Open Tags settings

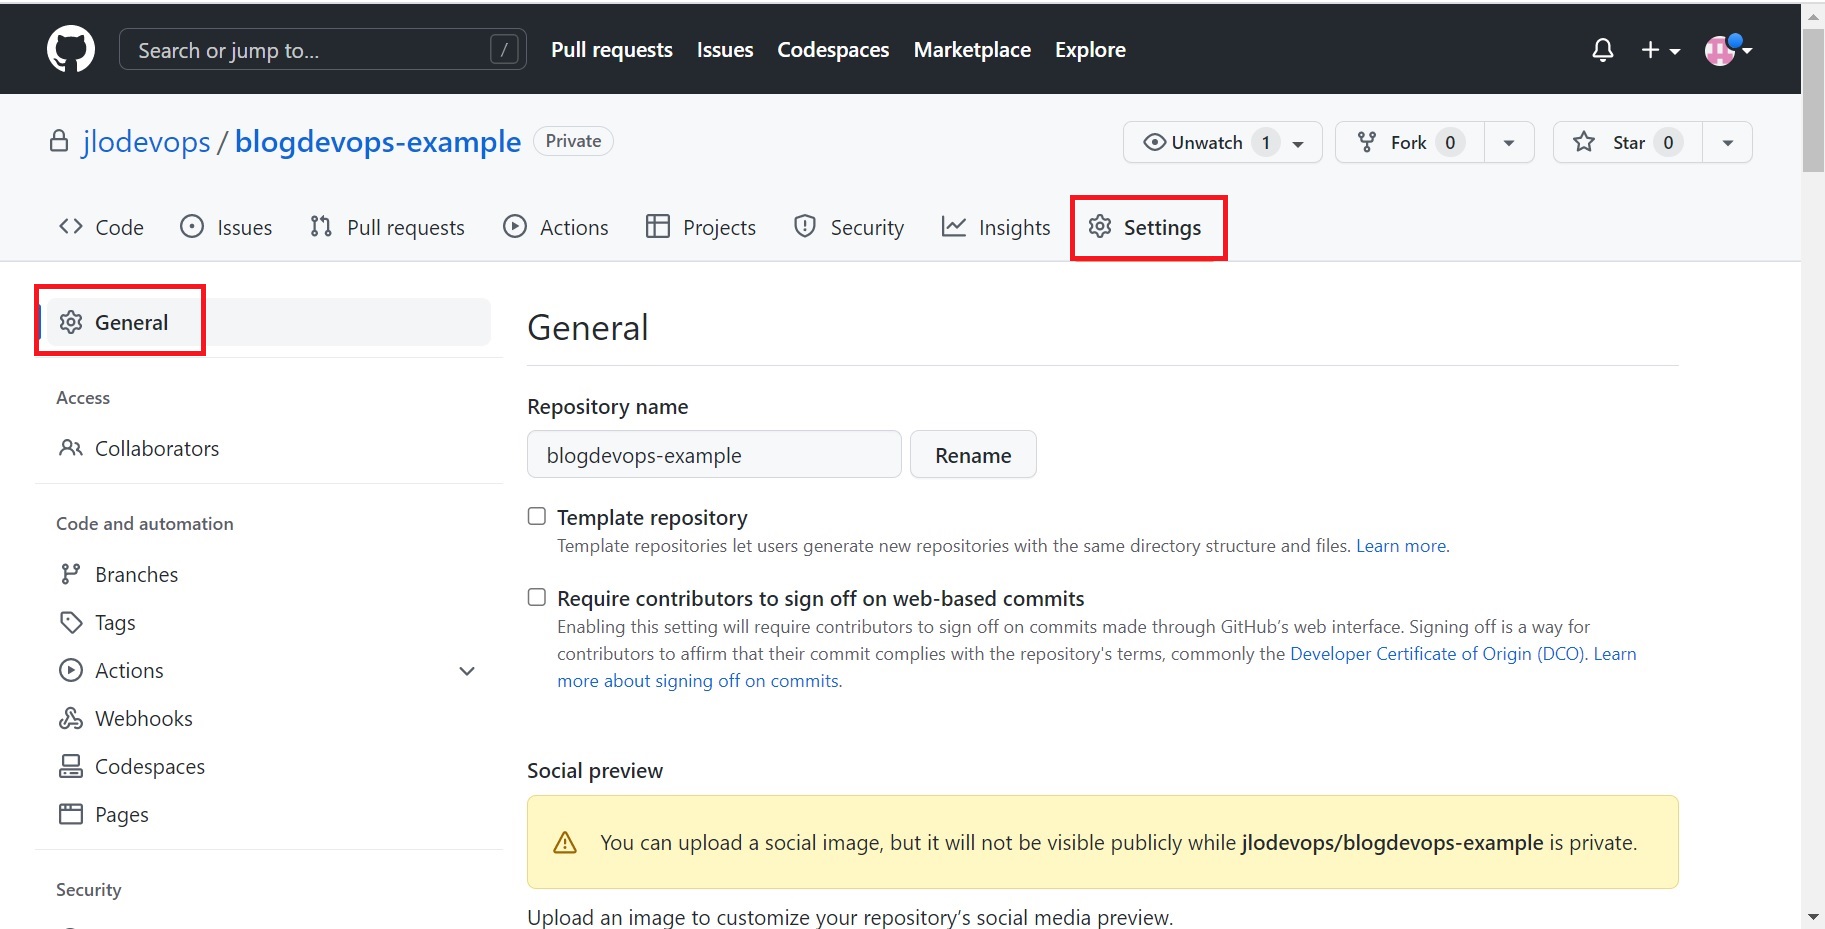268,622
